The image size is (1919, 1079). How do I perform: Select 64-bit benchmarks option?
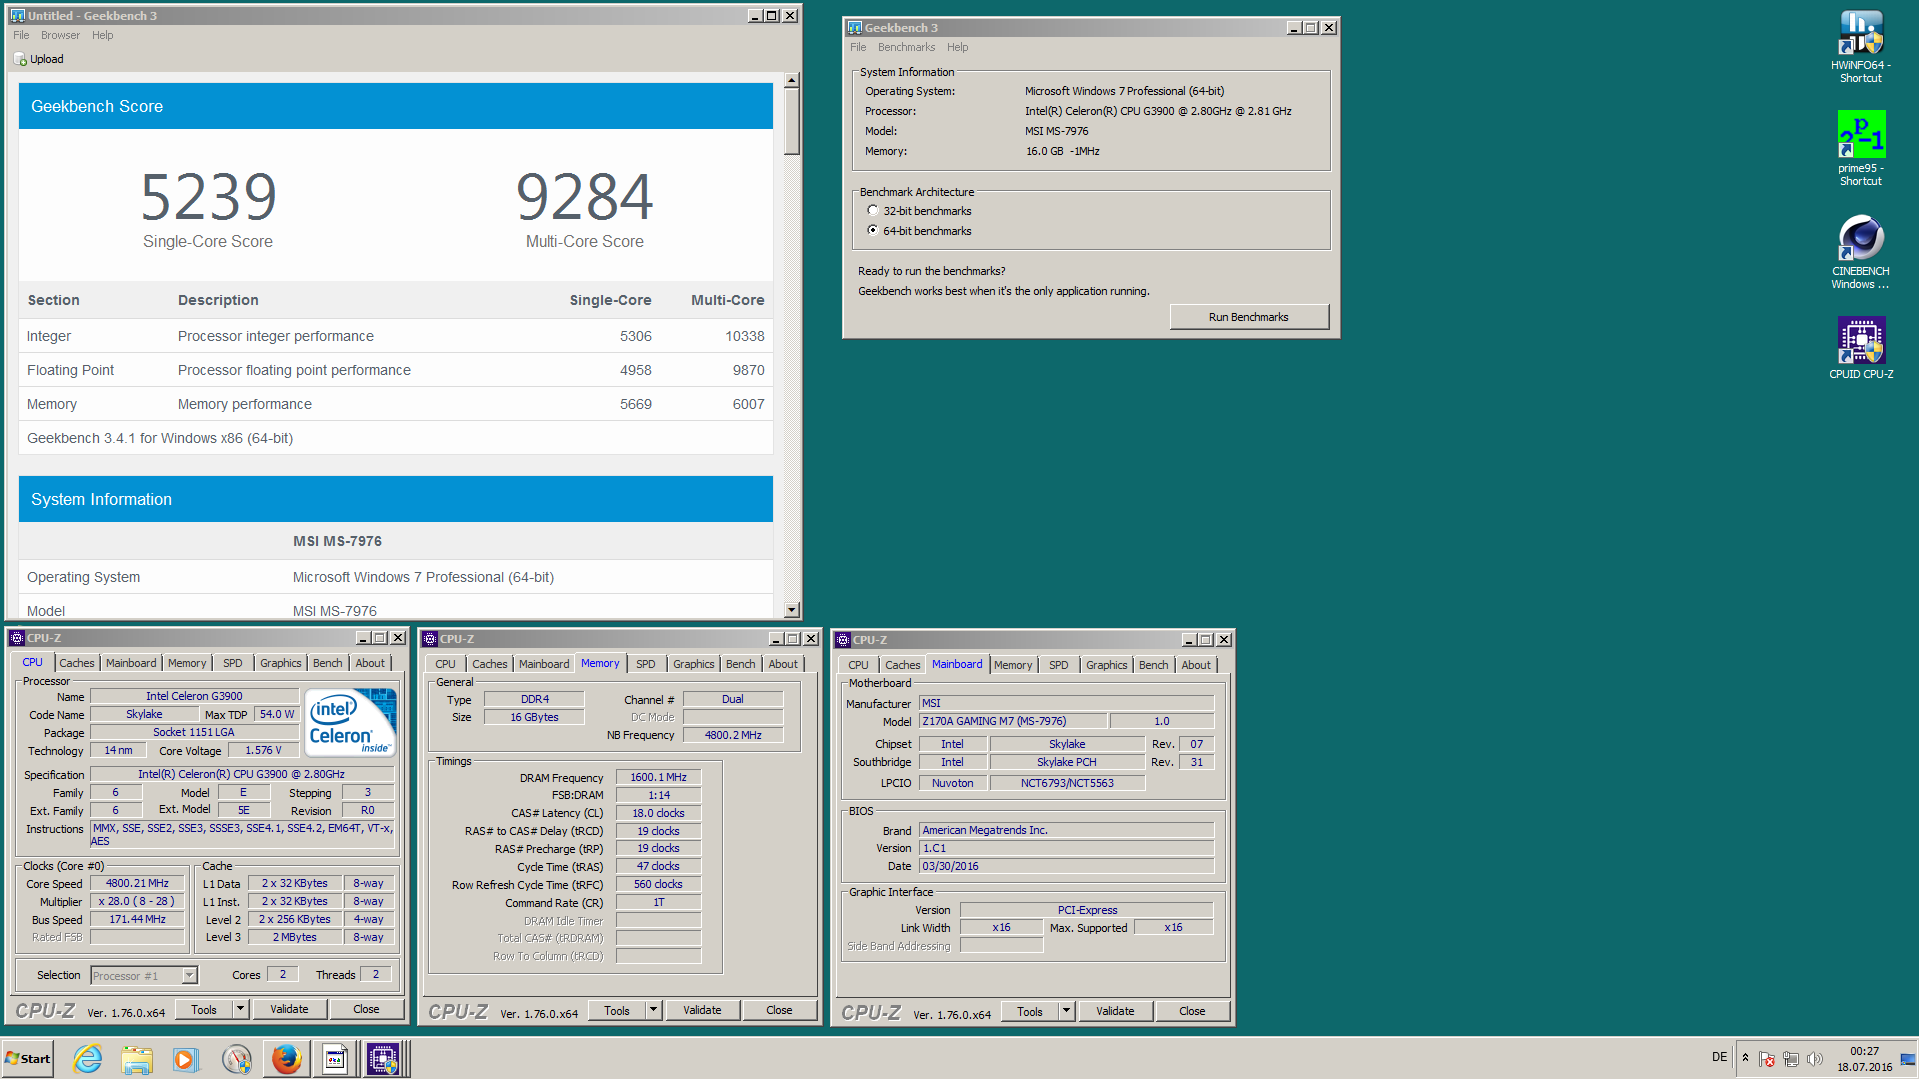tap(919, 231)
